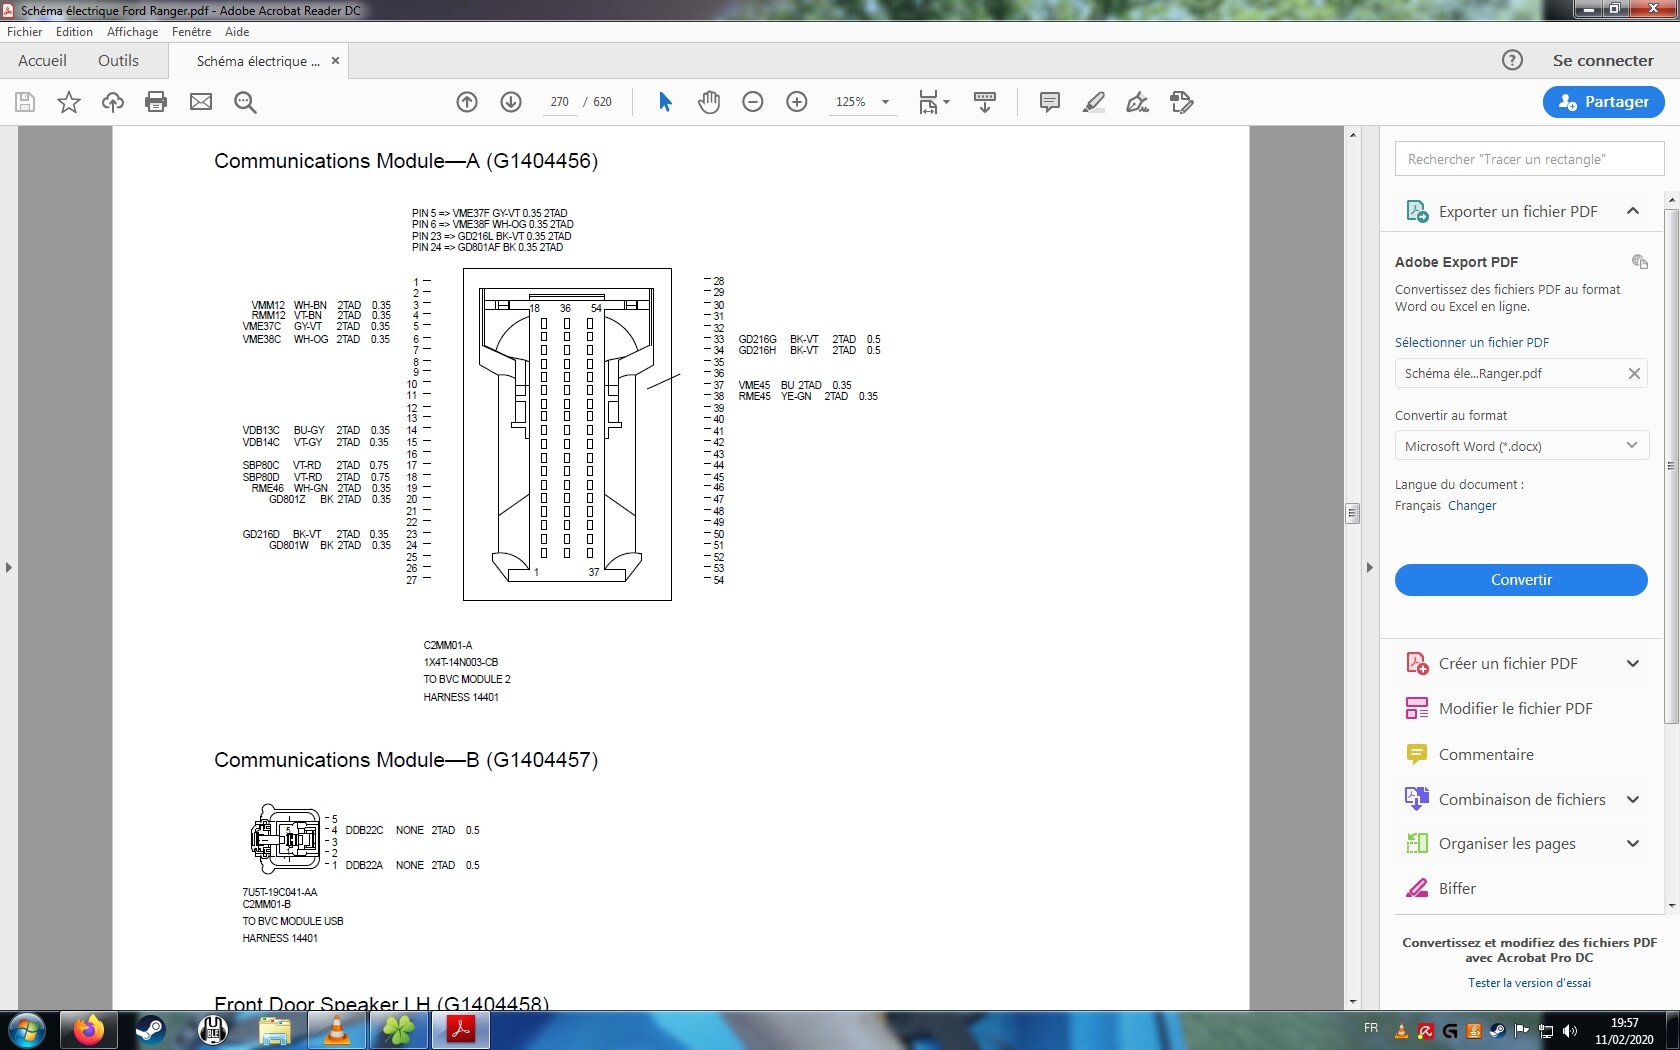1680x1050 pixels.
Task: Upload file to cloud icon
Action: tap(113, 102)
